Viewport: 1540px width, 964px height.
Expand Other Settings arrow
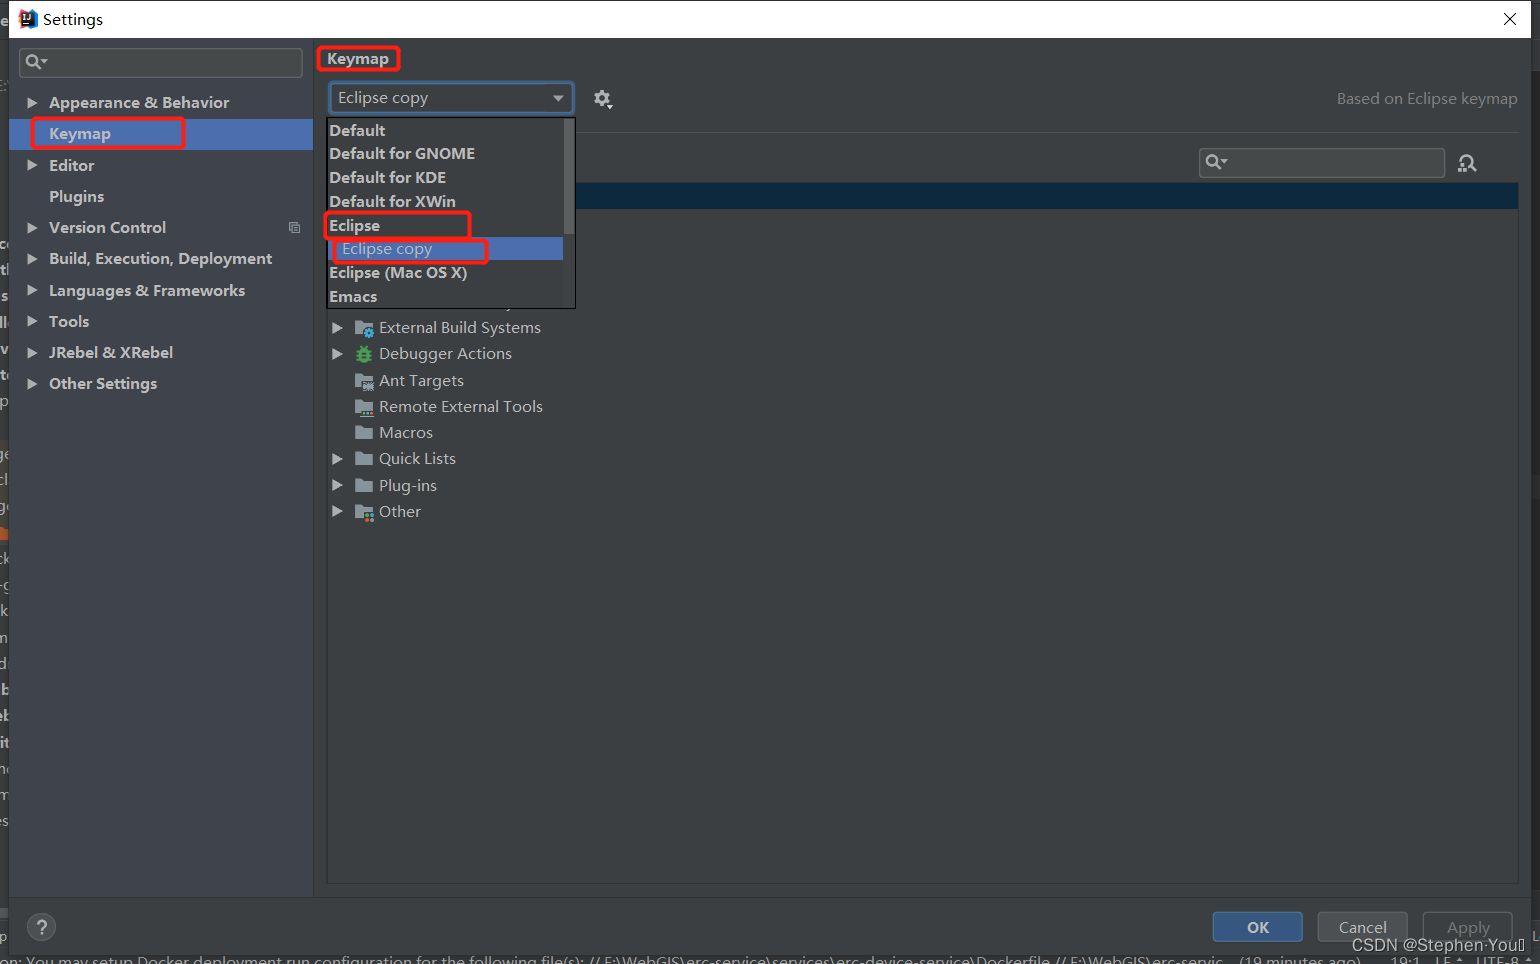[32, 384]
